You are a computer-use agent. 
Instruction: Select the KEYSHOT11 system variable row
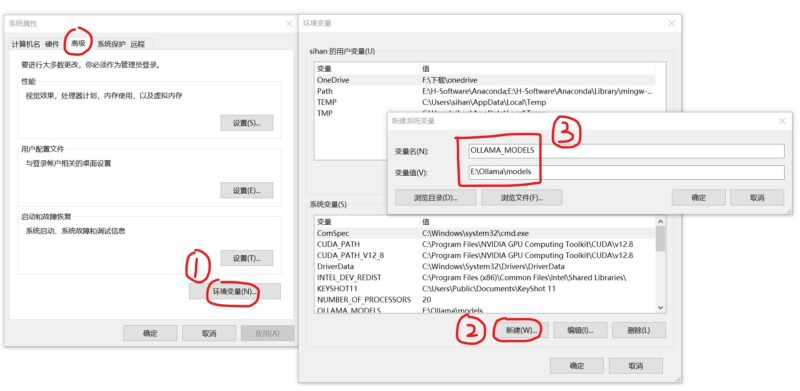tap(485, 288)
